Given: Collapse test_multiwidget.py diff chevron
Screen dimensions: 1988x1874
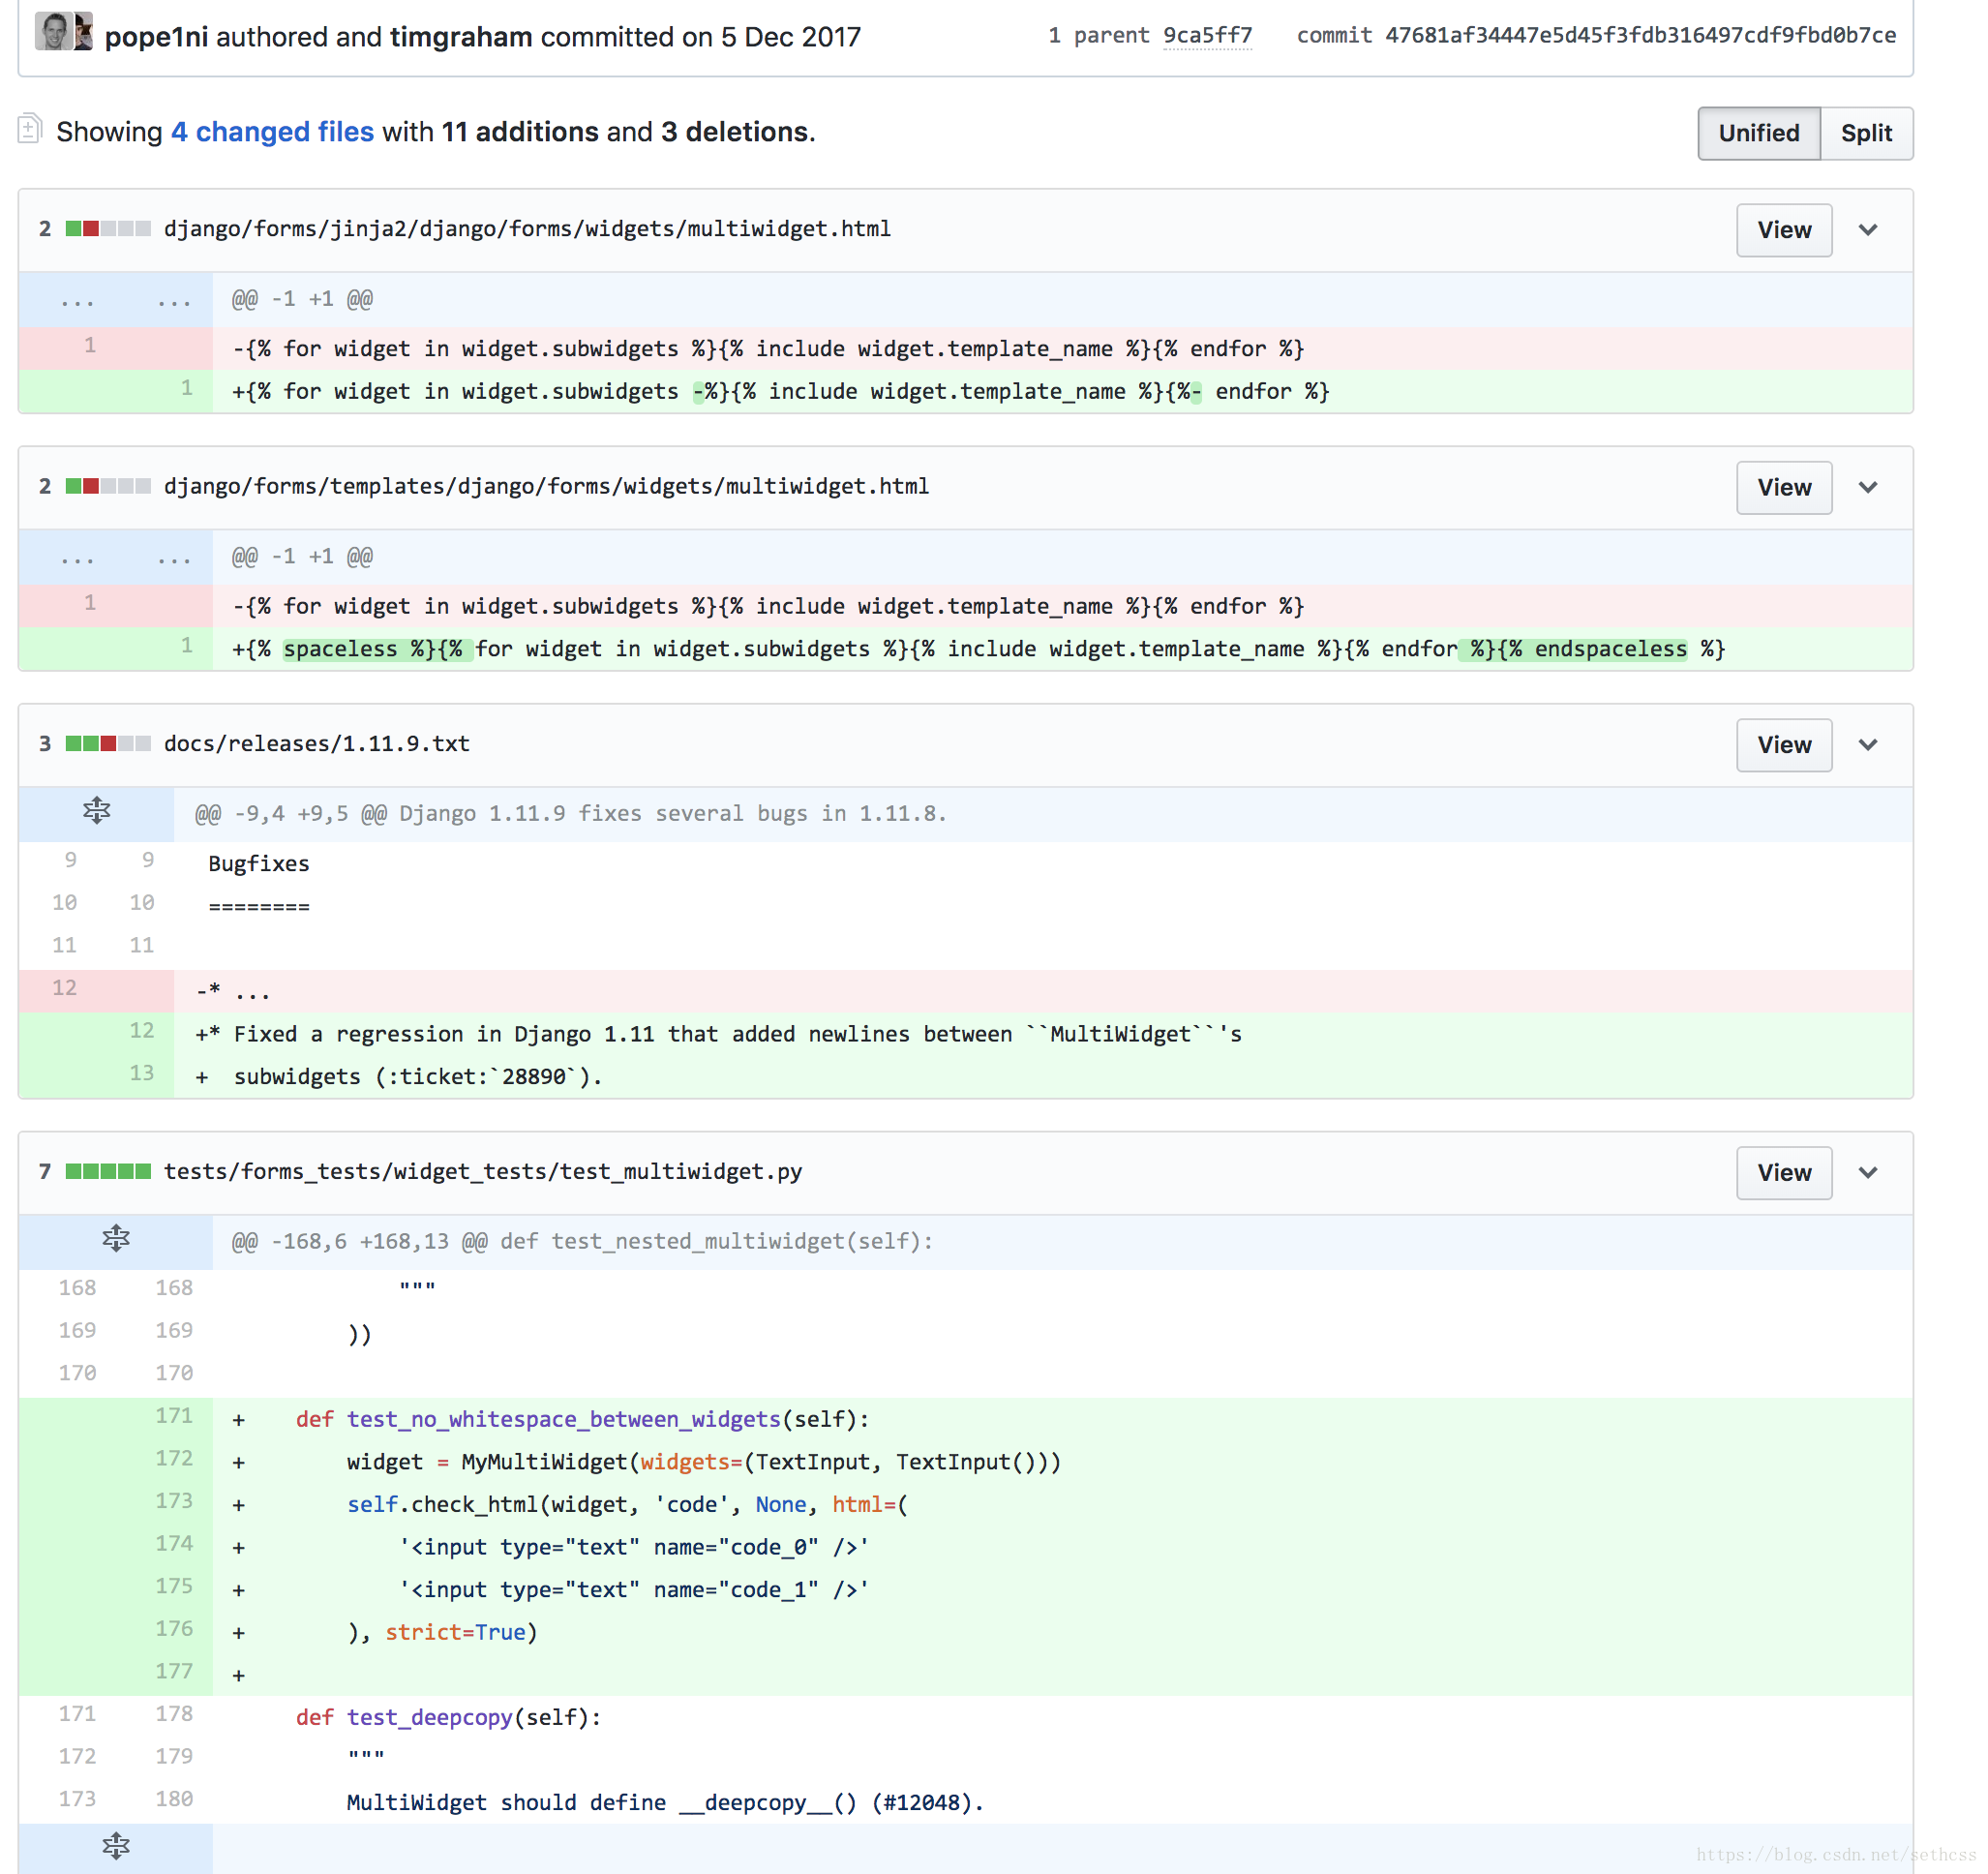Looking at the screenshot, I should click(1868, 1173).
